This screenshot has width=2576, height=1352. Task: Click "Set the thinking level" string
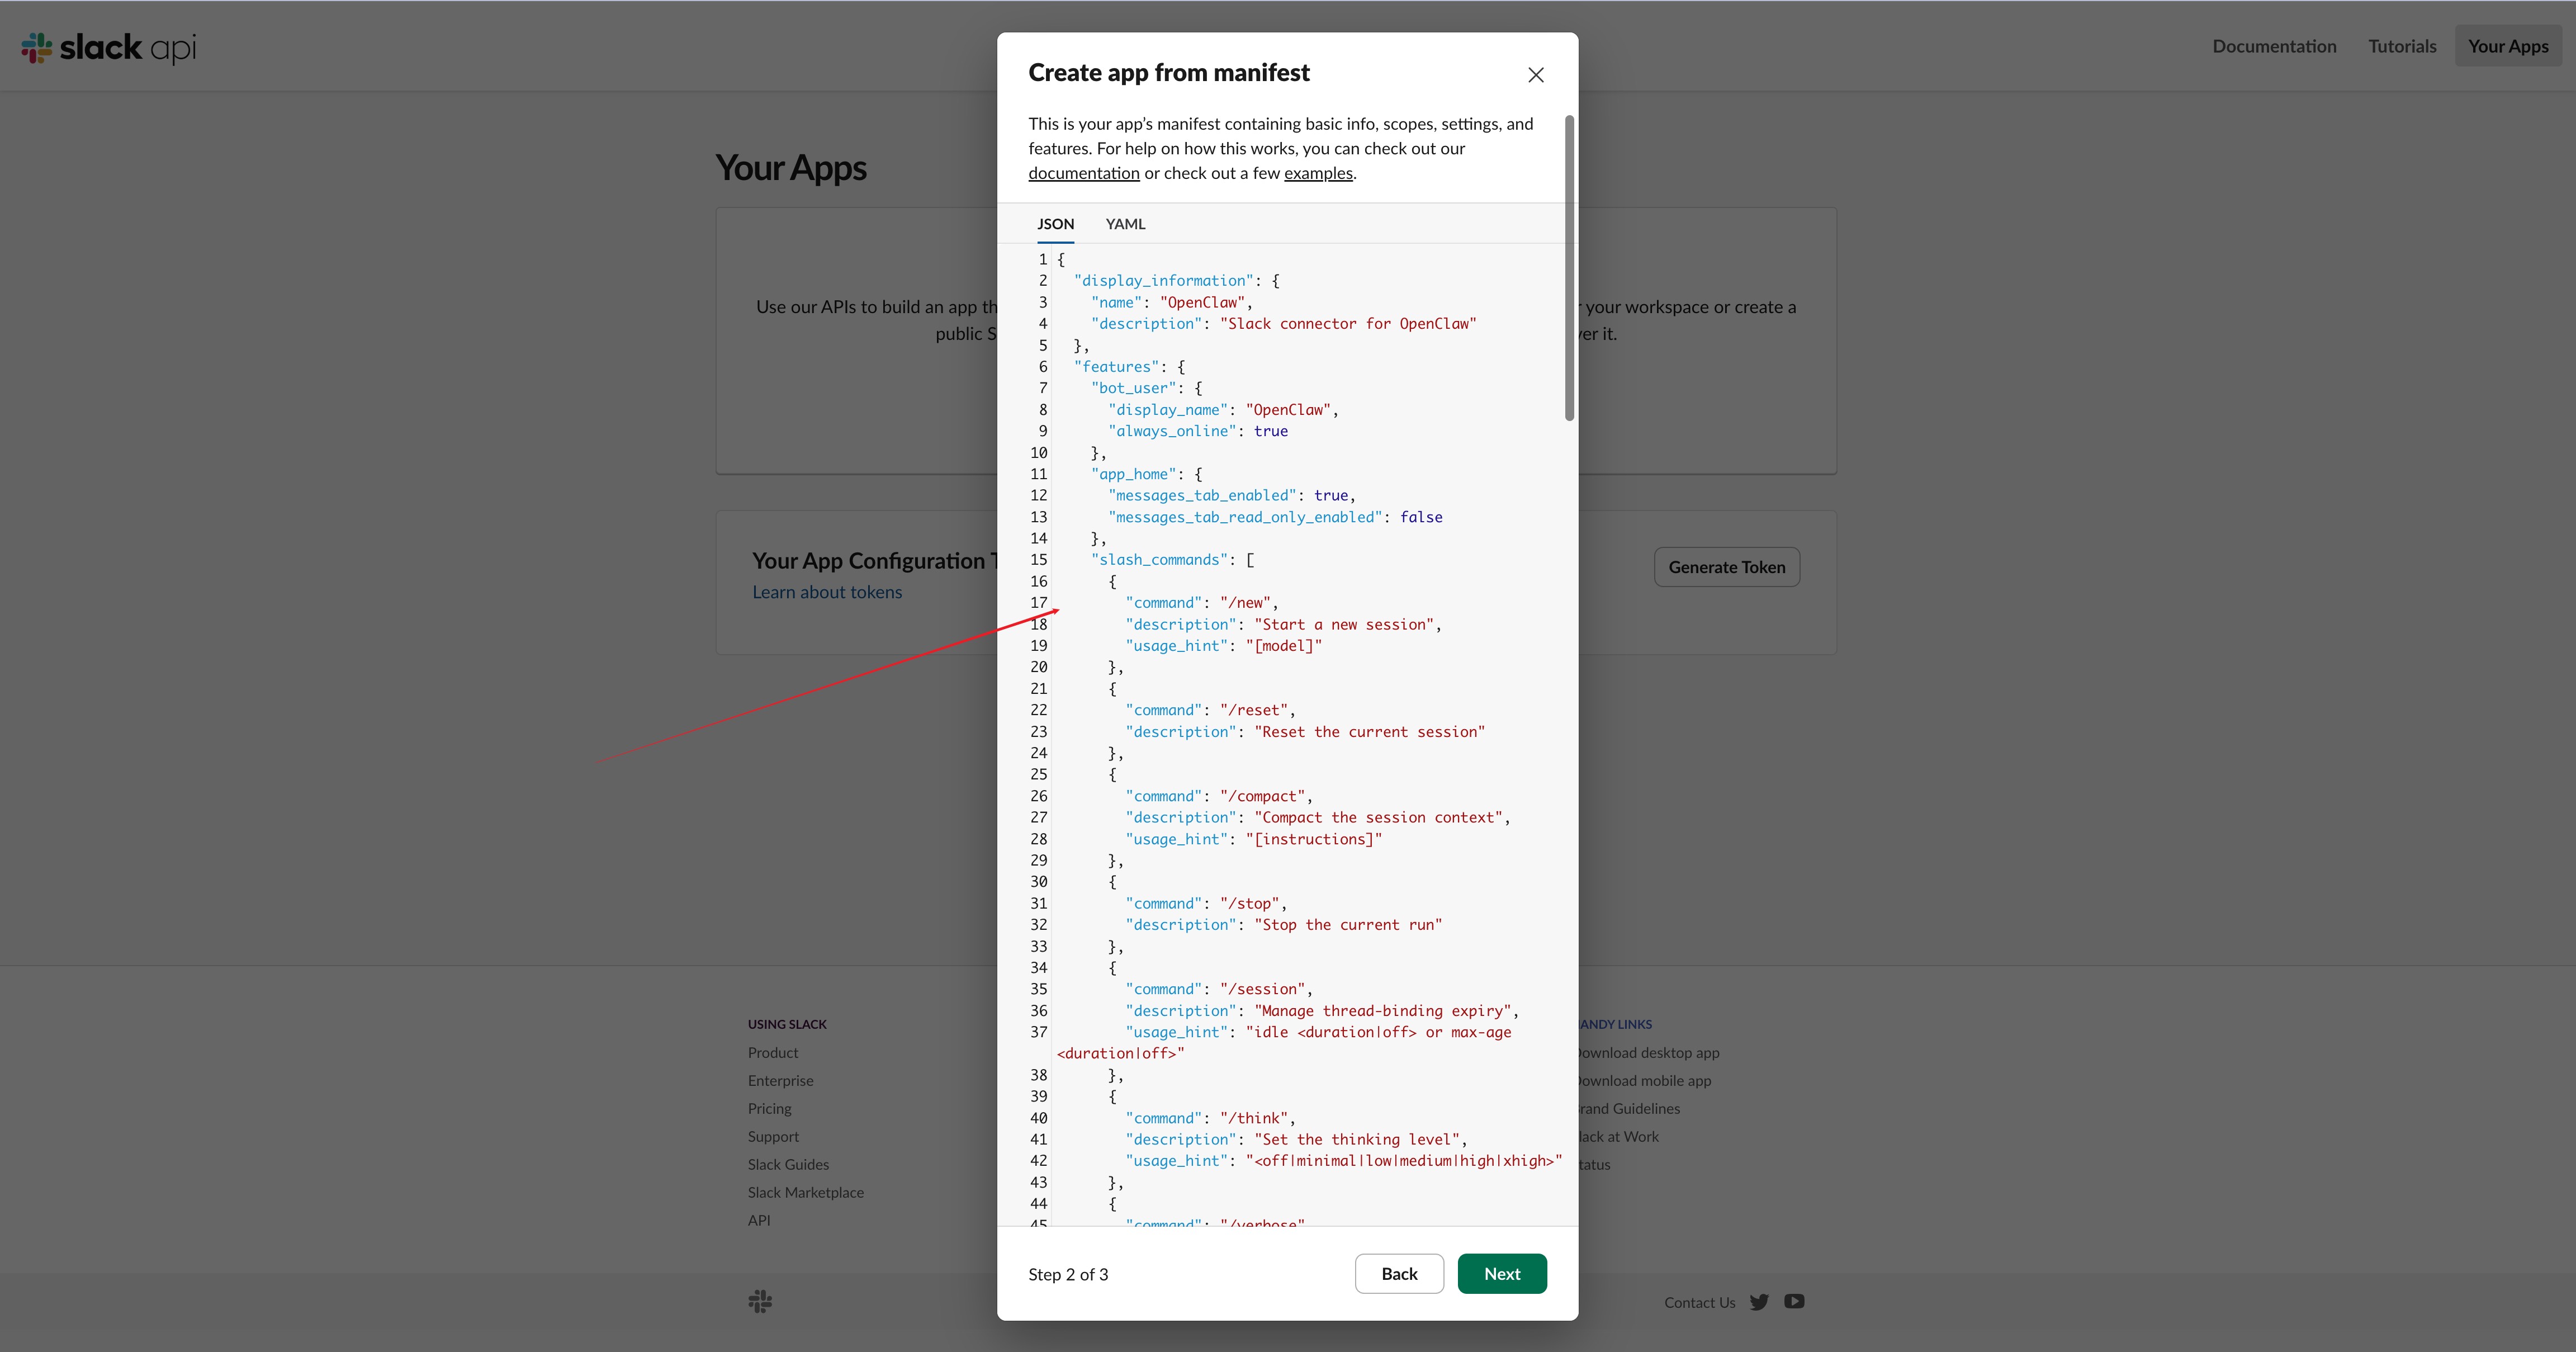coord(1357,1140)
